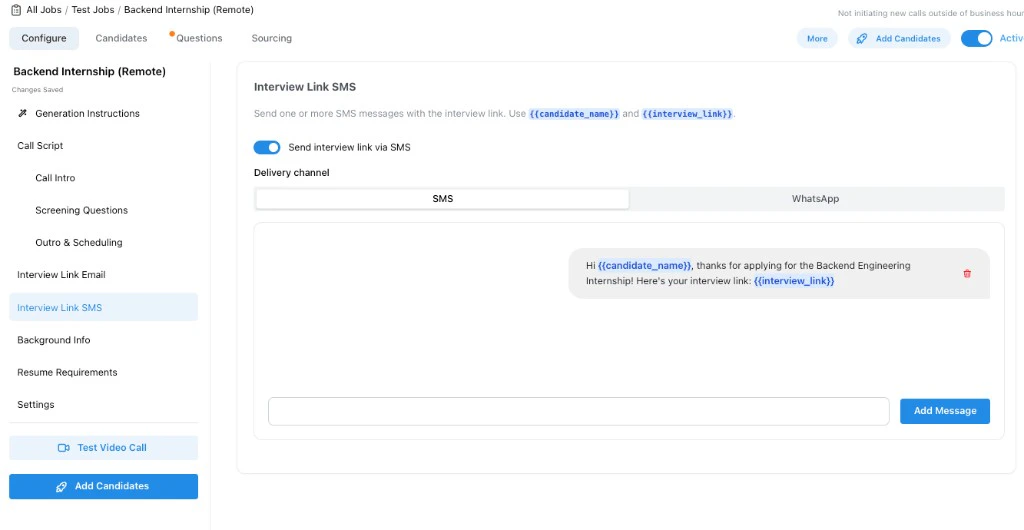Screen dimensions: 1024x530
Task: Click the Interview Link SMS heading
Action: pos(304,87)
